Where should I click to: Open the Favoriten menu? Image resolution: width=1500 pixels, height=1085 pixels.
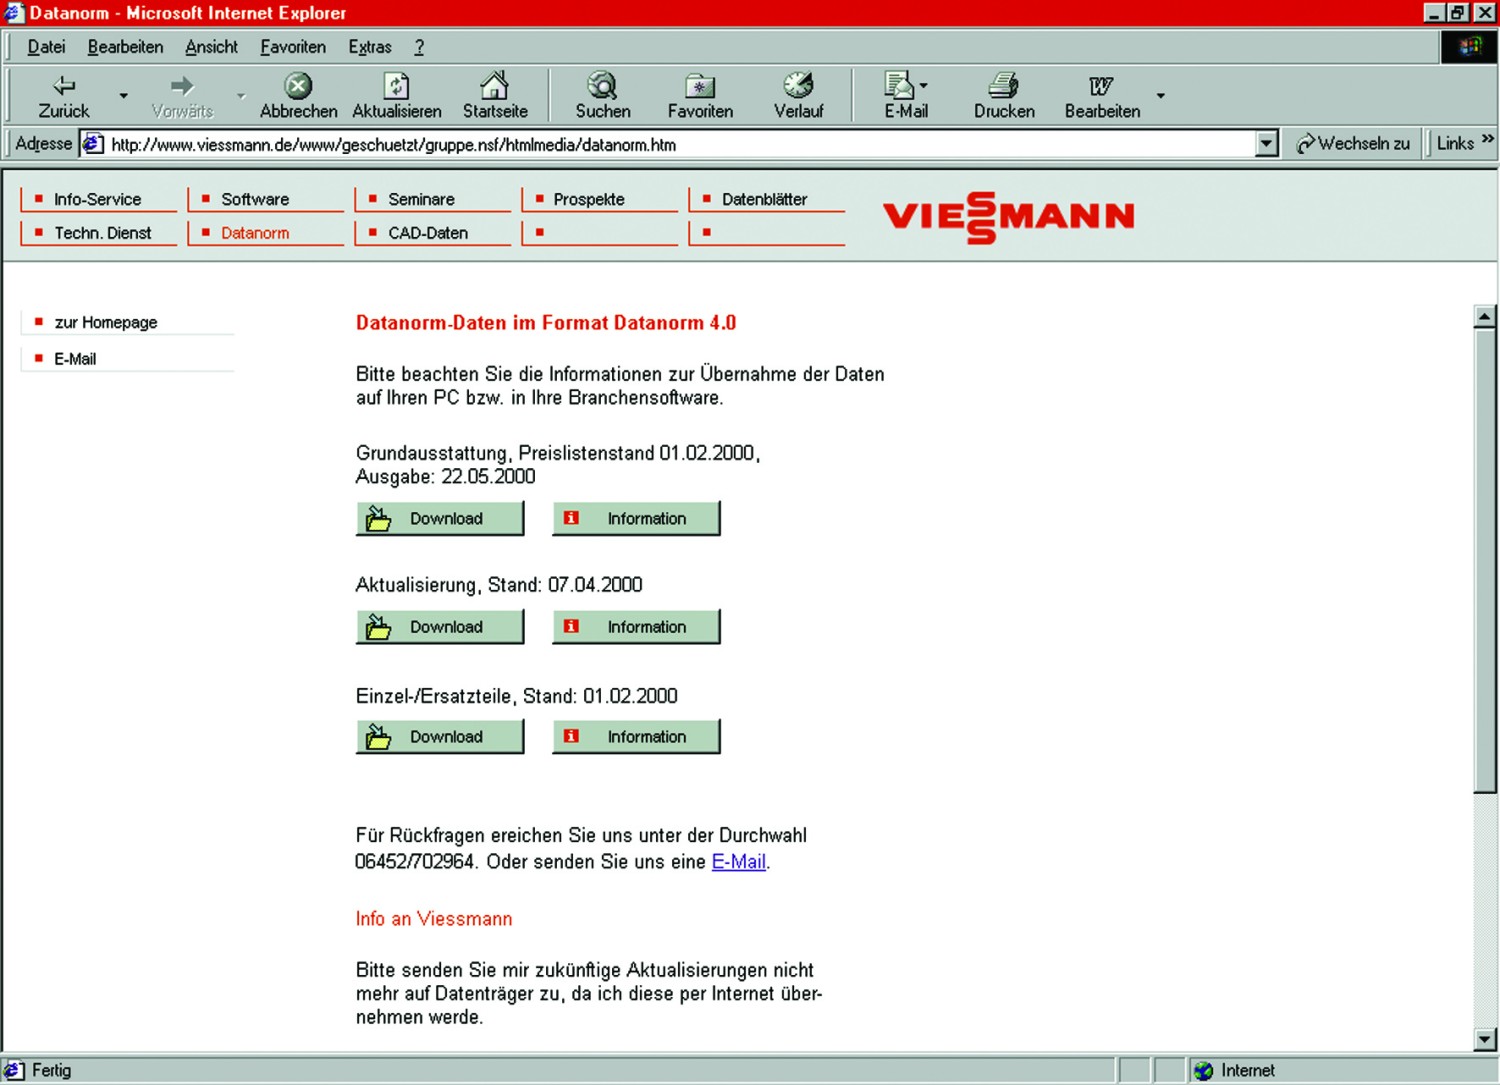pyautogui.click(x=293, y=47)
